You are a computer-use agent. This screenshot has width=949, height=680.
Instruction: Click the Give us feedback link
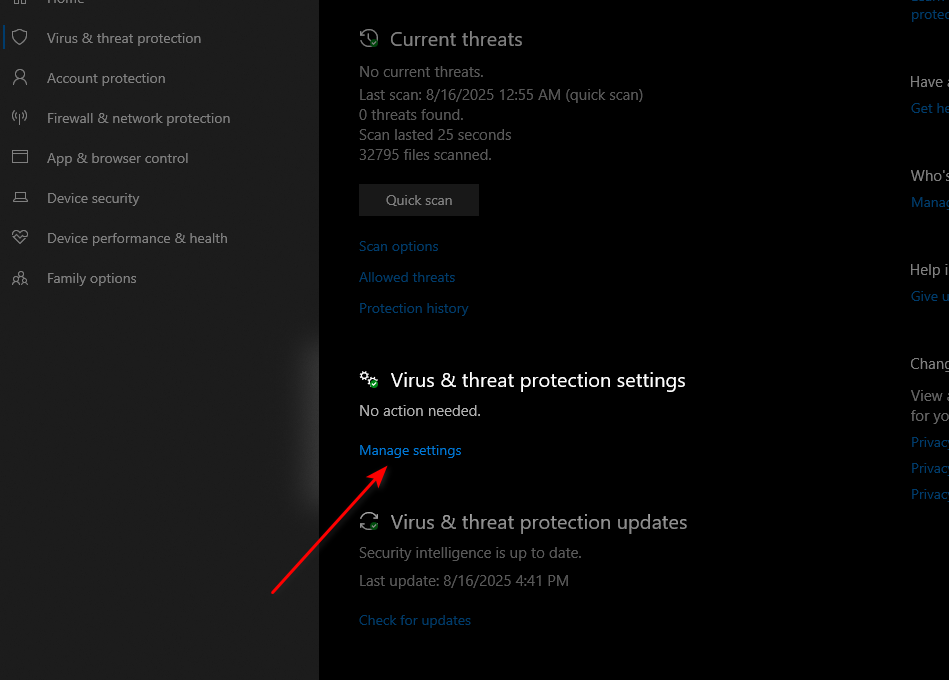(x=928, y=296)
